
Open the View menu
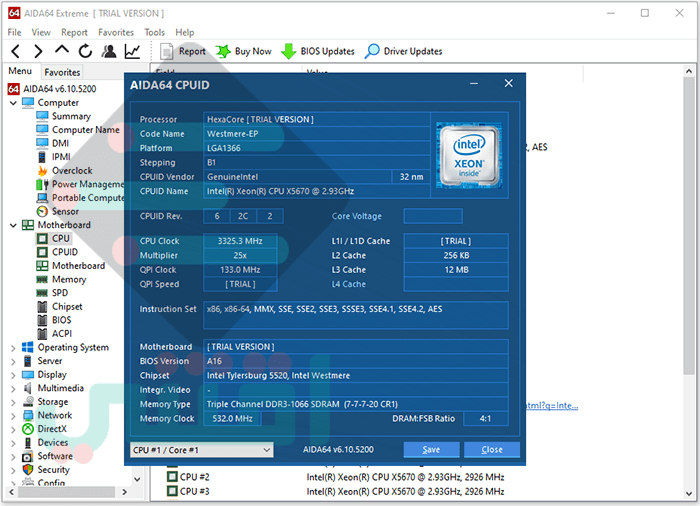click(41, 32)
